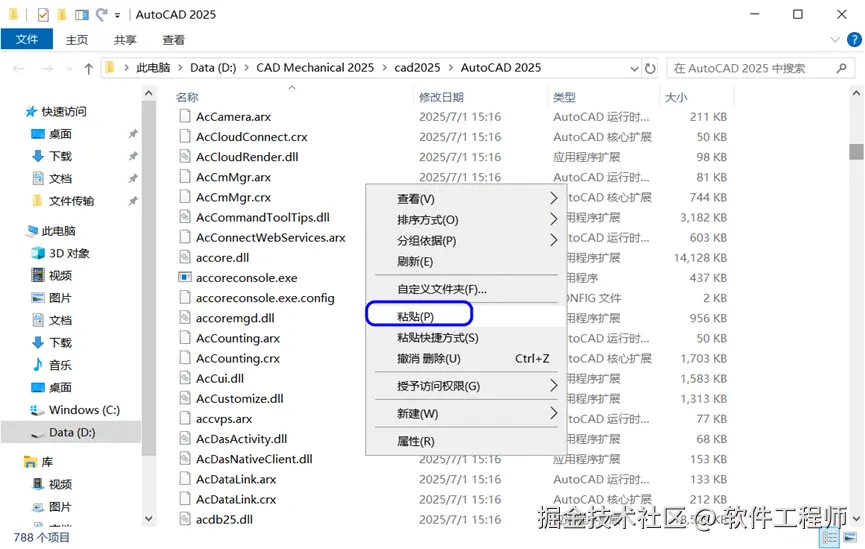
Task: Select the file AcCloudConnect.crx
Action: [x=252, y=136]
